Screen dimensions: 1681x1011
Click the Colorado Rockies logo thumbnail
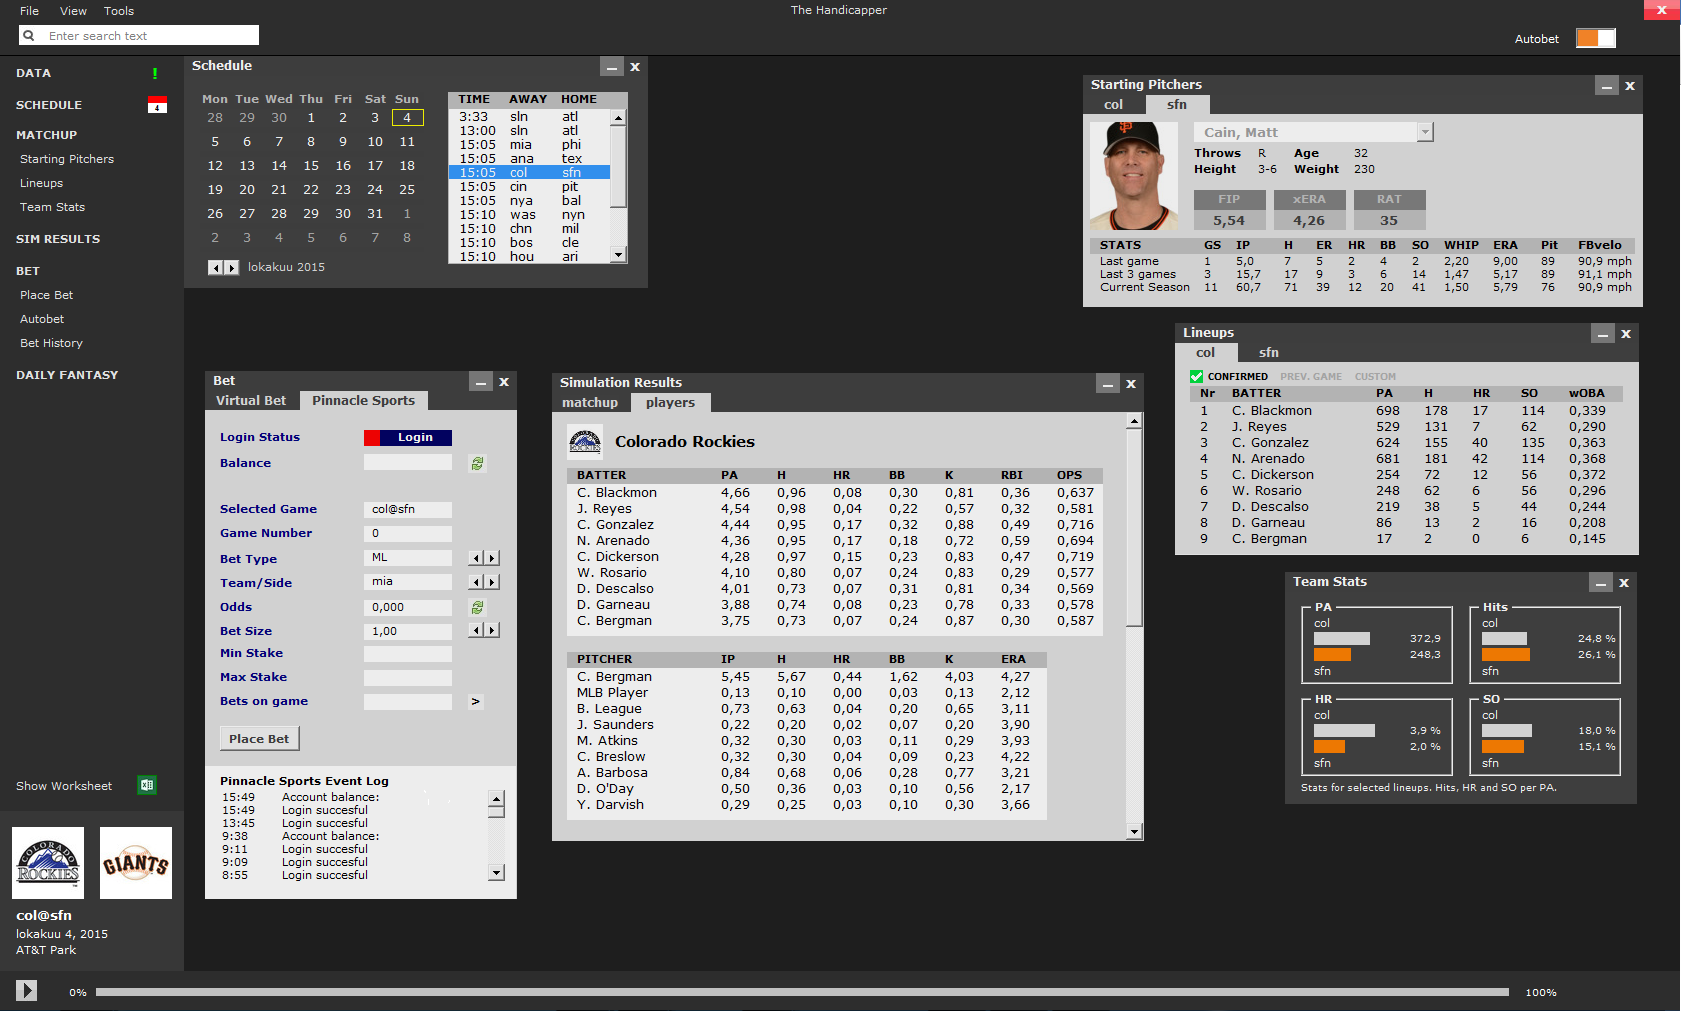coord(48,863)
